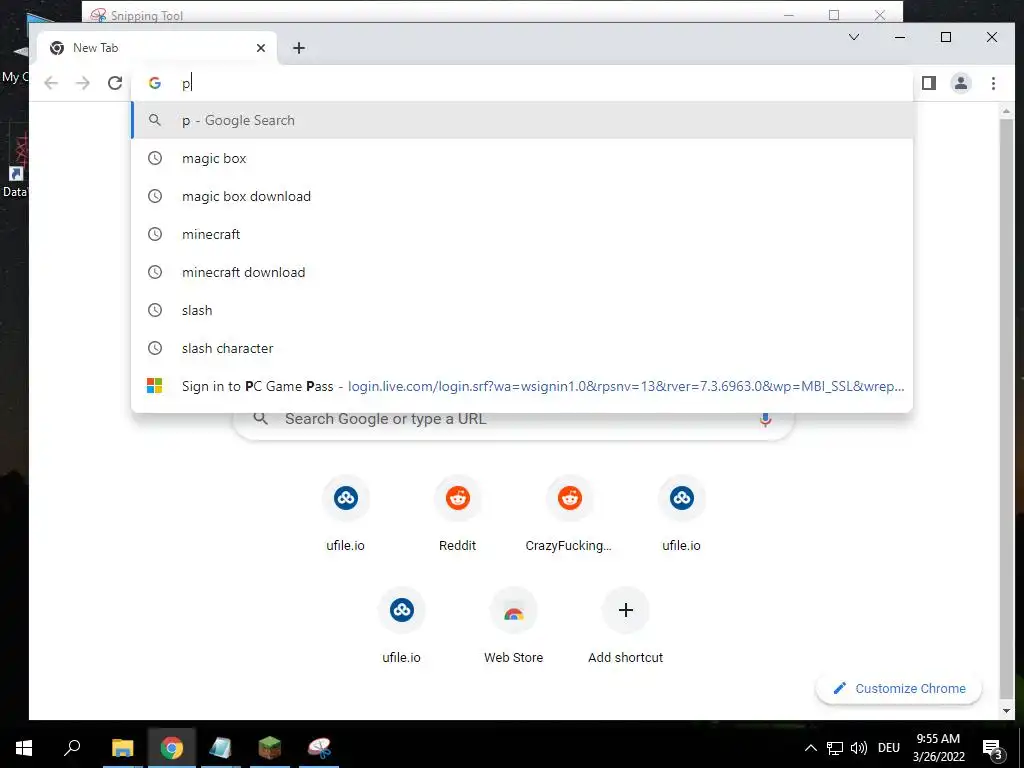The height and width of the screenshot is (768, 1024).
Task: Pick the 'minecraft' history suggestion
Action: (x=522, y=234)
